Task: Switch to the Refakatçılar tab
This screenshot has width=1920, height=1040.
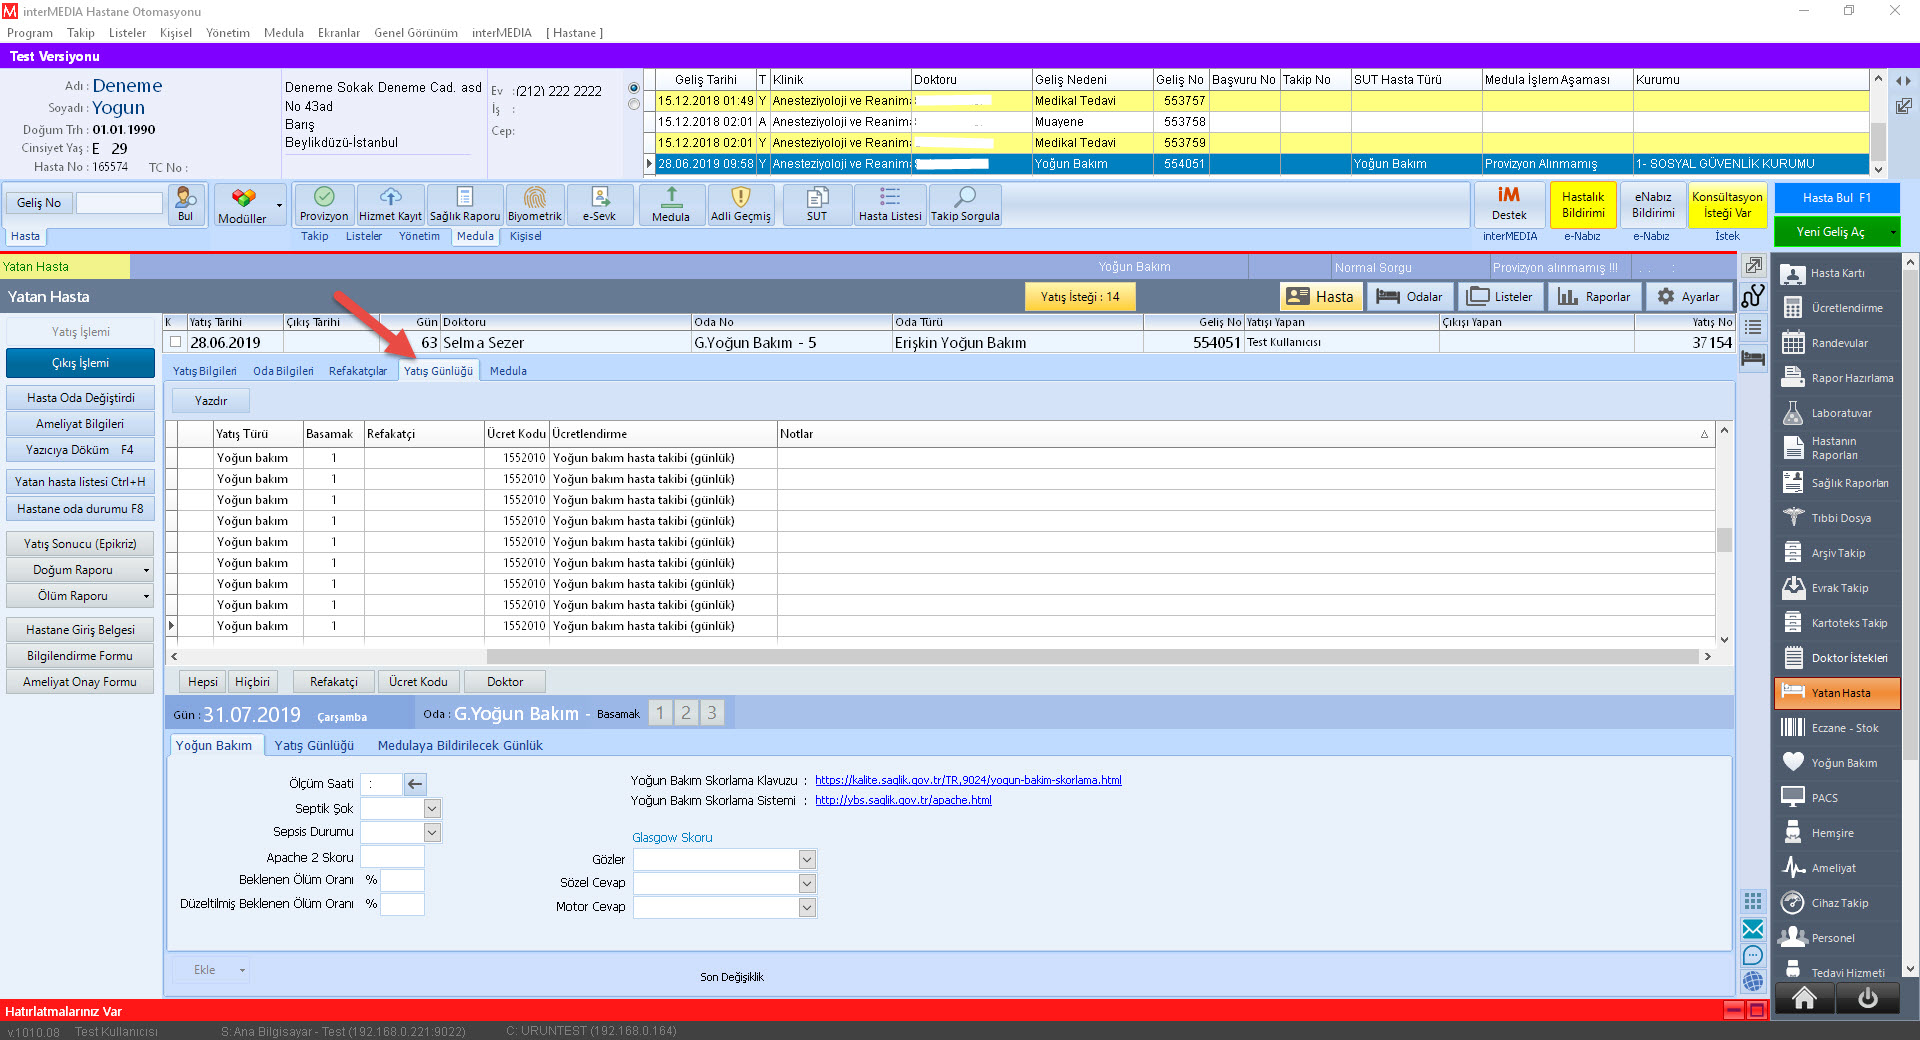Action: coord(357,371)
